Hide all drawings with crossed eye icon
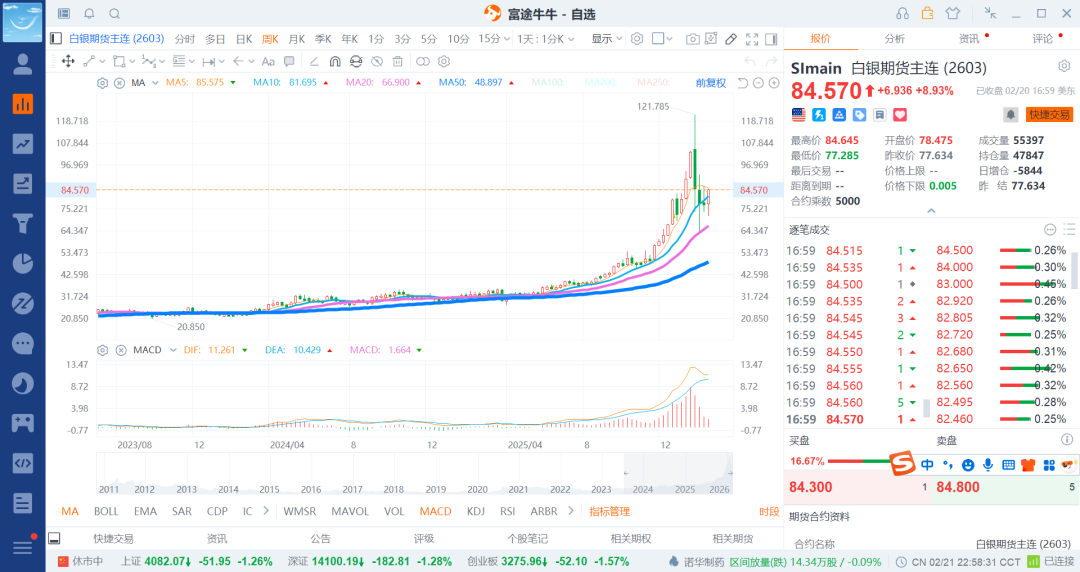The image size is (1080, 572). (377, 61)
